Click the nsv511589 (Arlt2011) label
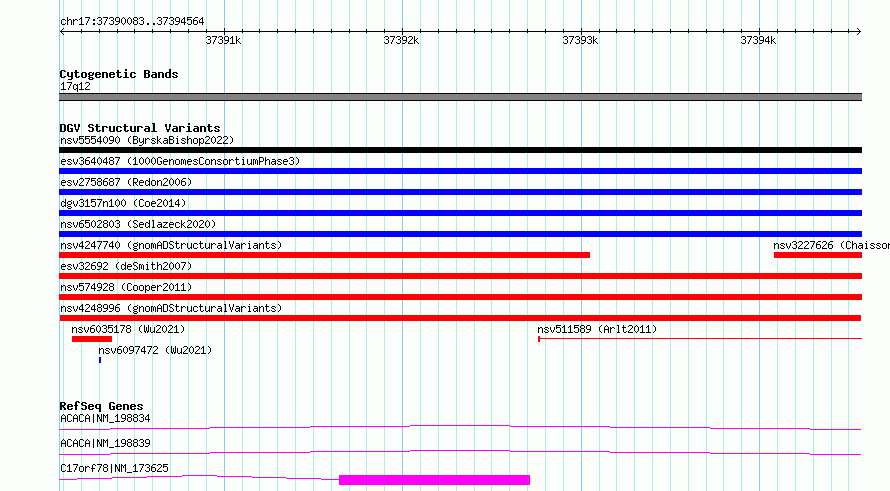 597,329
